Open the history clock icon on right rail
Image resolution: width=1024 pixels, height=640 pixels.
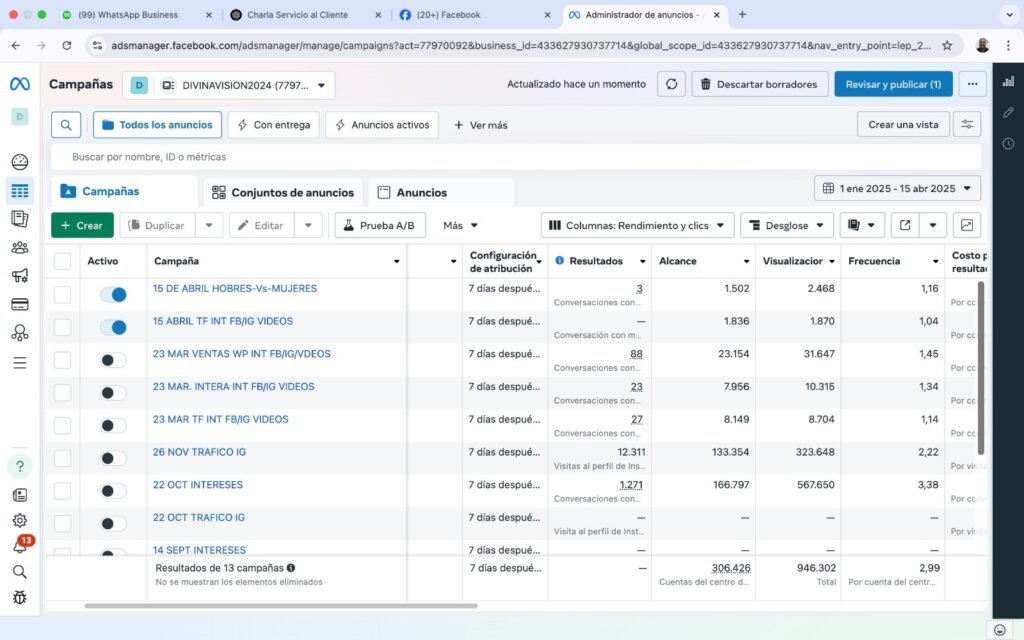(1008, 144)
